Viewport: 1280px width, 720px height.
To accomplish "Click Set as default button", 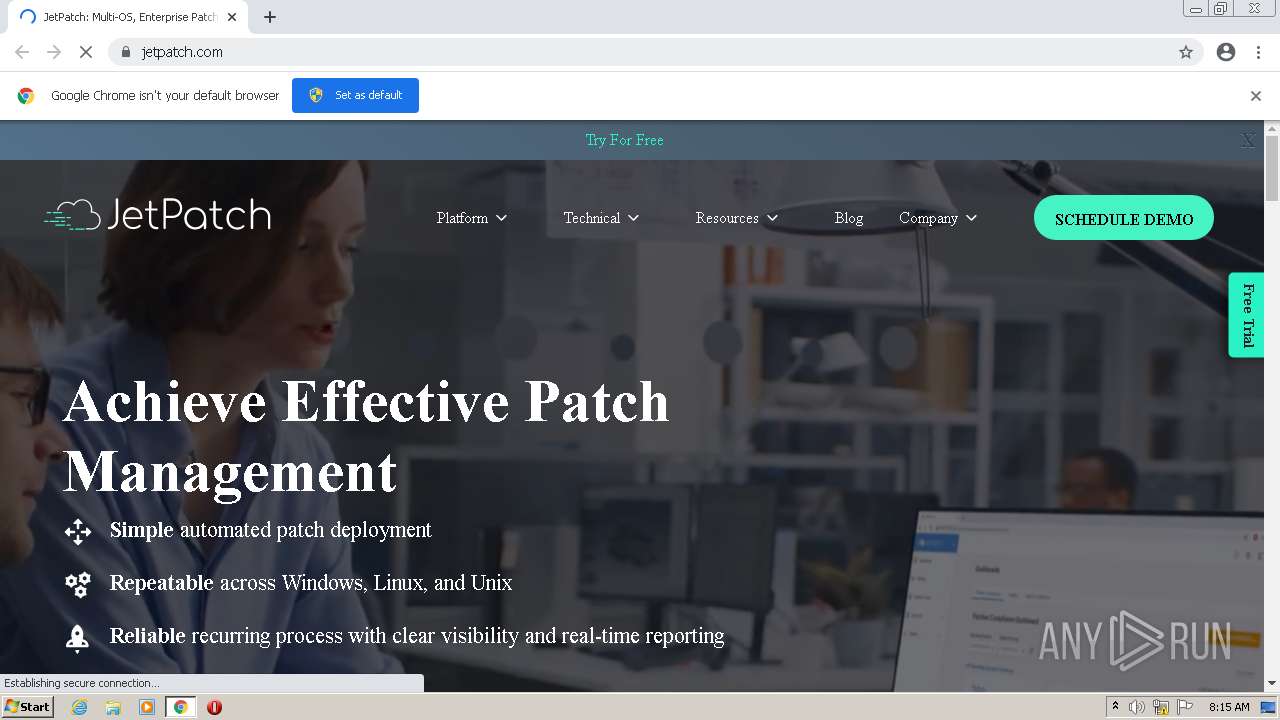I will [x=355, y=95].
